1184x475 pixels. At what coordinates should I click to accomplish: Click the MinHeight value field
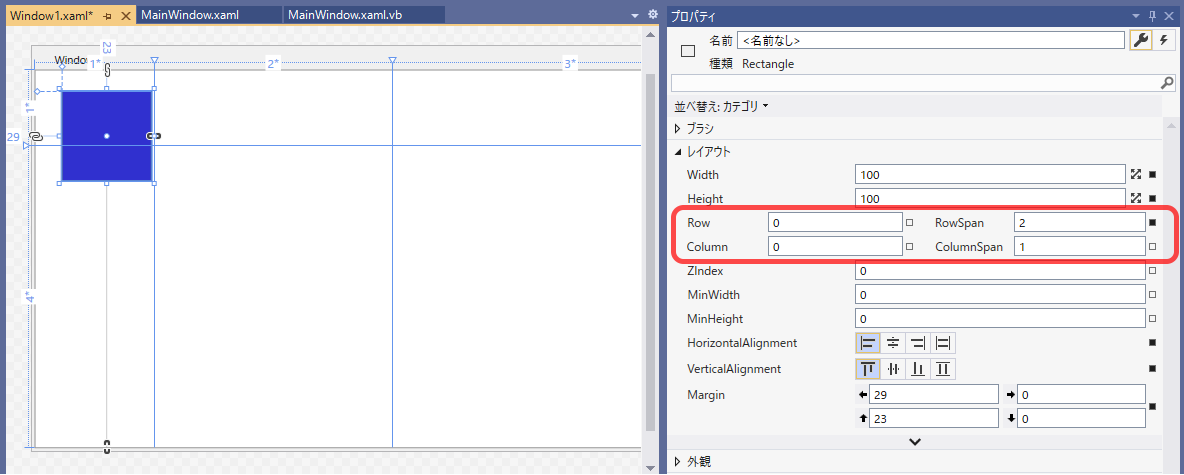pyautogui.click(x=1001, y=319)
